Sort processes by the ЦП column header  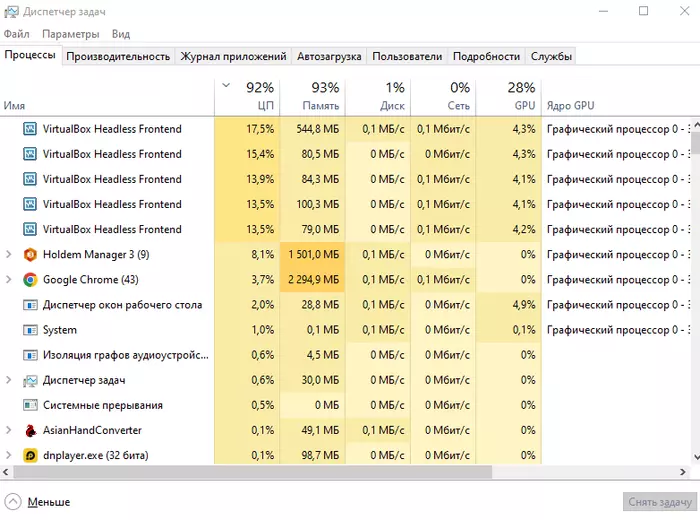(247, 97)
